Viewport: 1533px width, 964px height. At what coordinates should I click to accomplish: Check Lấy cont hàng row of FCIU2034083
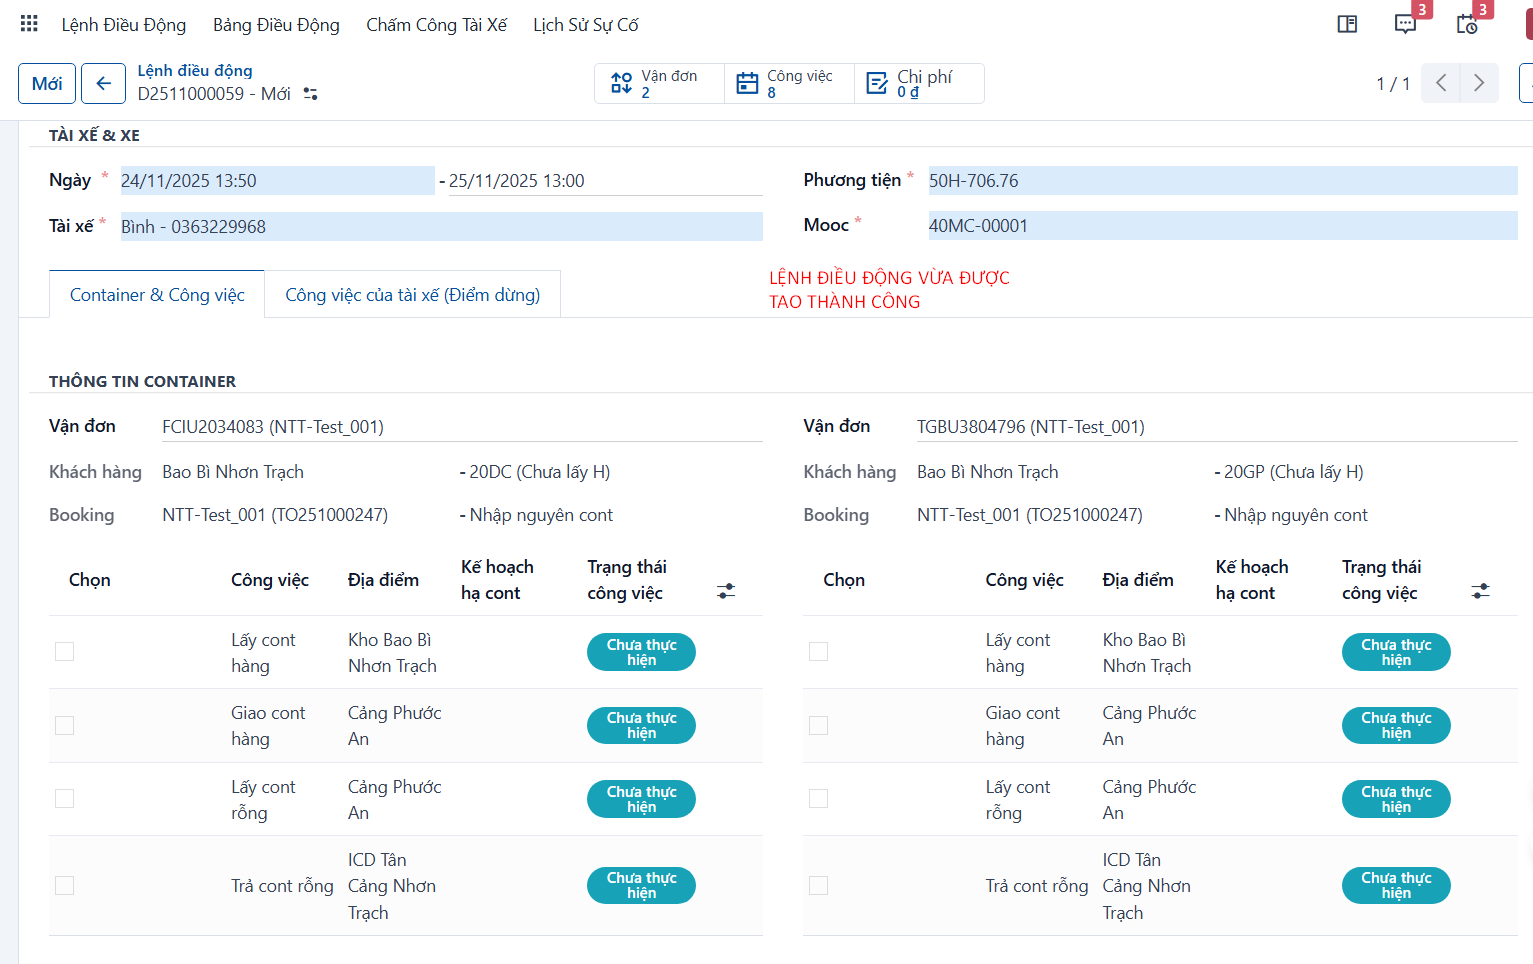coord(65,652)
